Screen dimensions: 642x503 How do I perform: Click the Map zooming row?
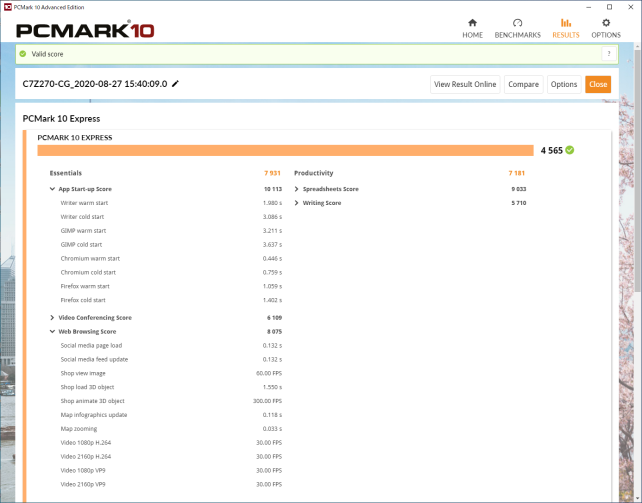[x=171, y=429]
